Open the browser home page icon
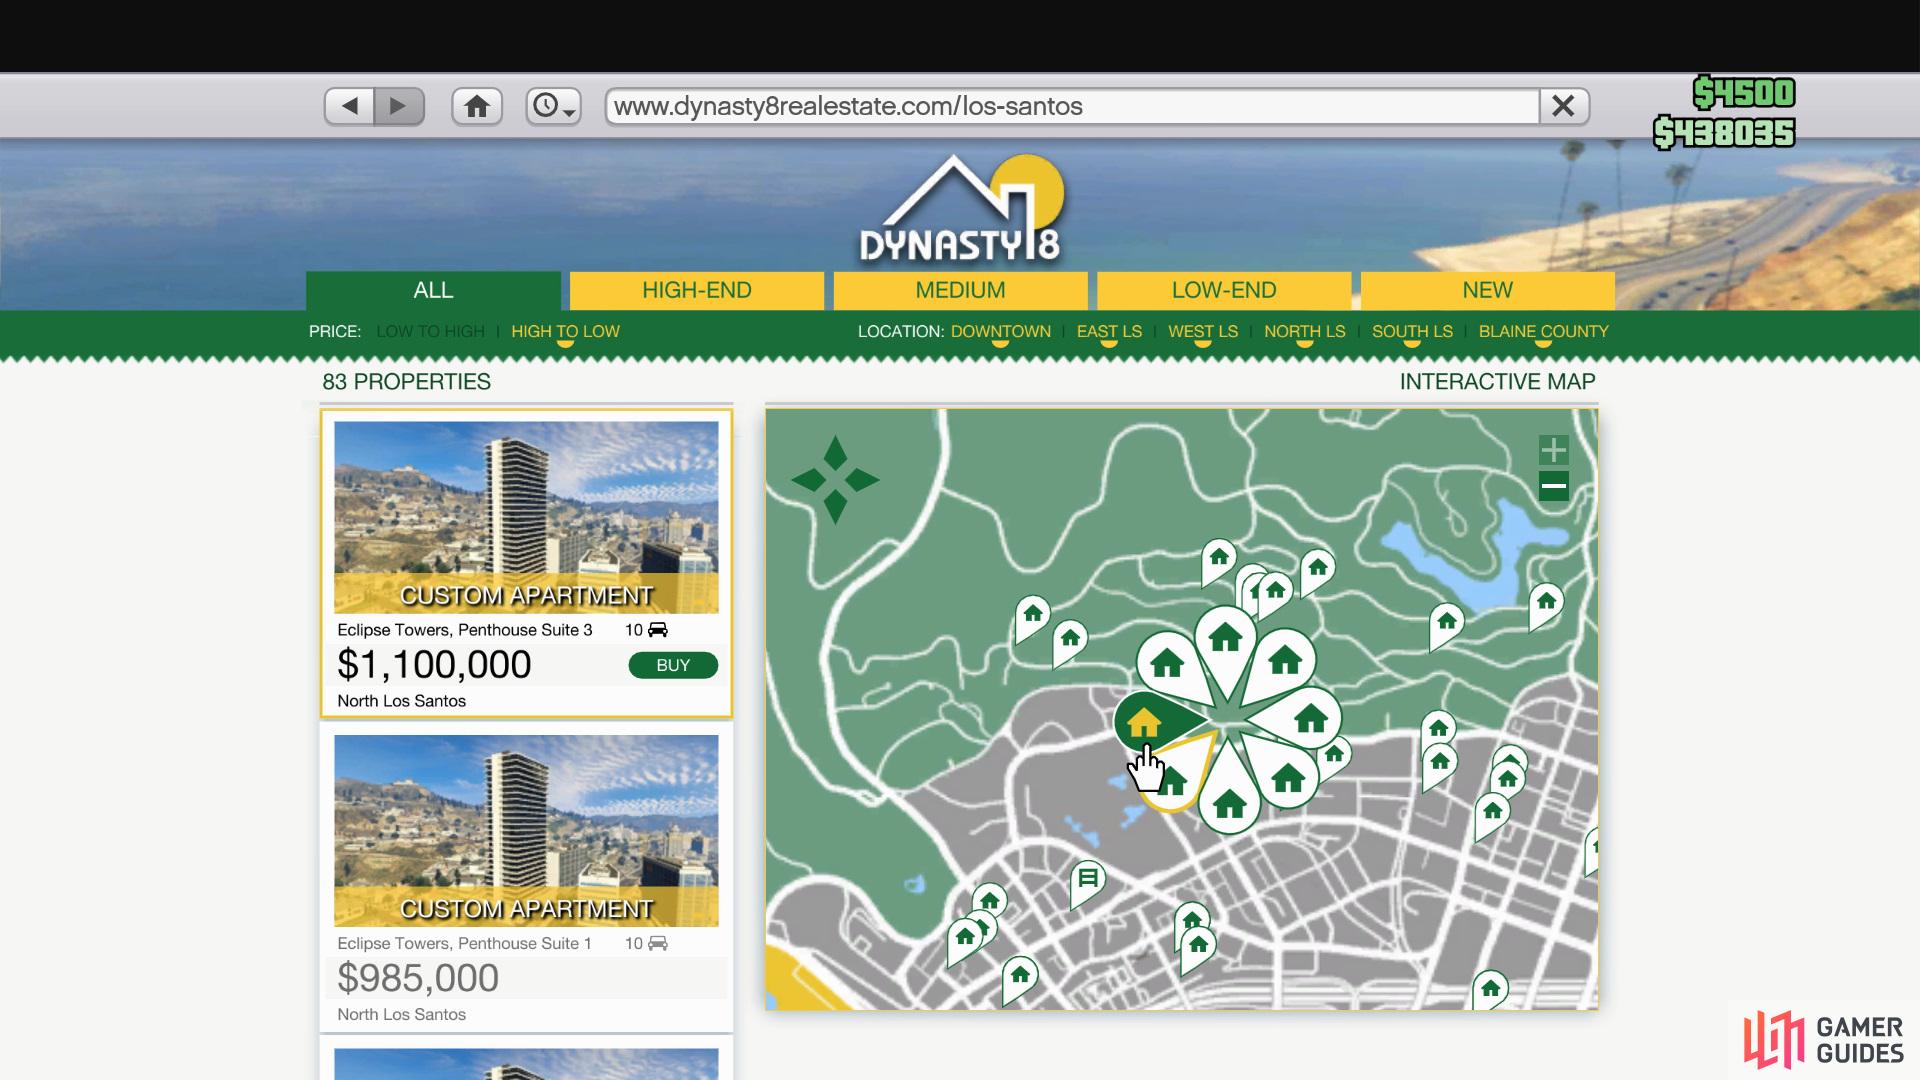The height and width of the screenshot is (1080, 1920). tap(477, 106)
